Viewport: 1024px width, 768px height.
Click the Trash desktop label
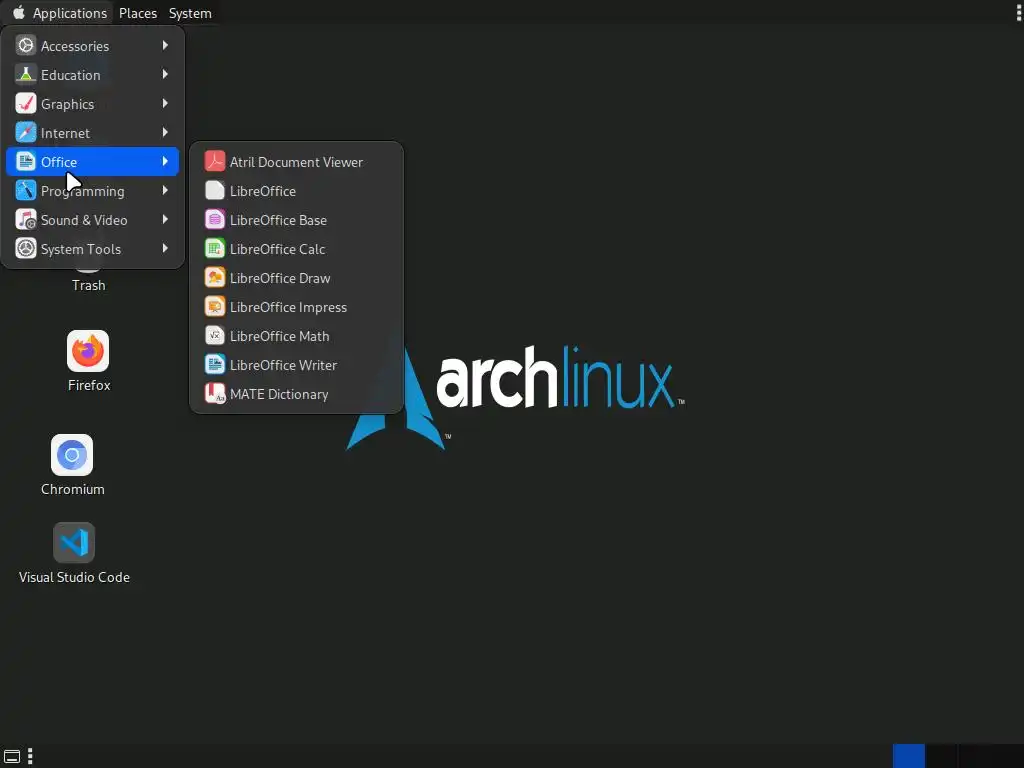[x=88, y=285]
